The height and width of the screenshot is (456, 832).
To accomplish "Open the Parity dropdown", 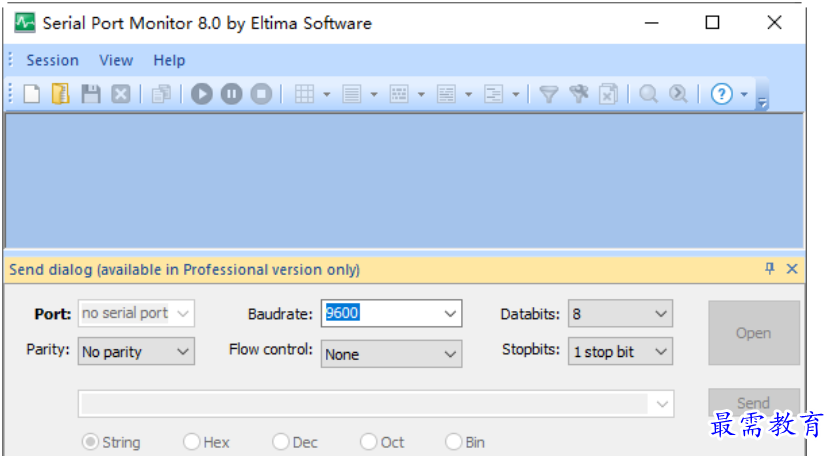I will click(x=136, y=351).
